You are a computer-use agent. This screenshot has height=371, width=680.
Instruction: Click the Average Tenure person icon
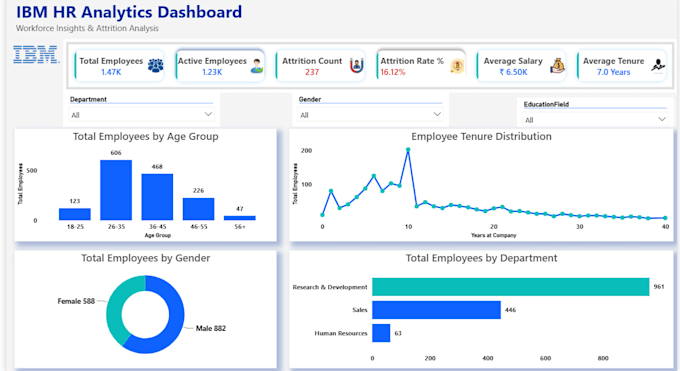[x=658, y=66]
